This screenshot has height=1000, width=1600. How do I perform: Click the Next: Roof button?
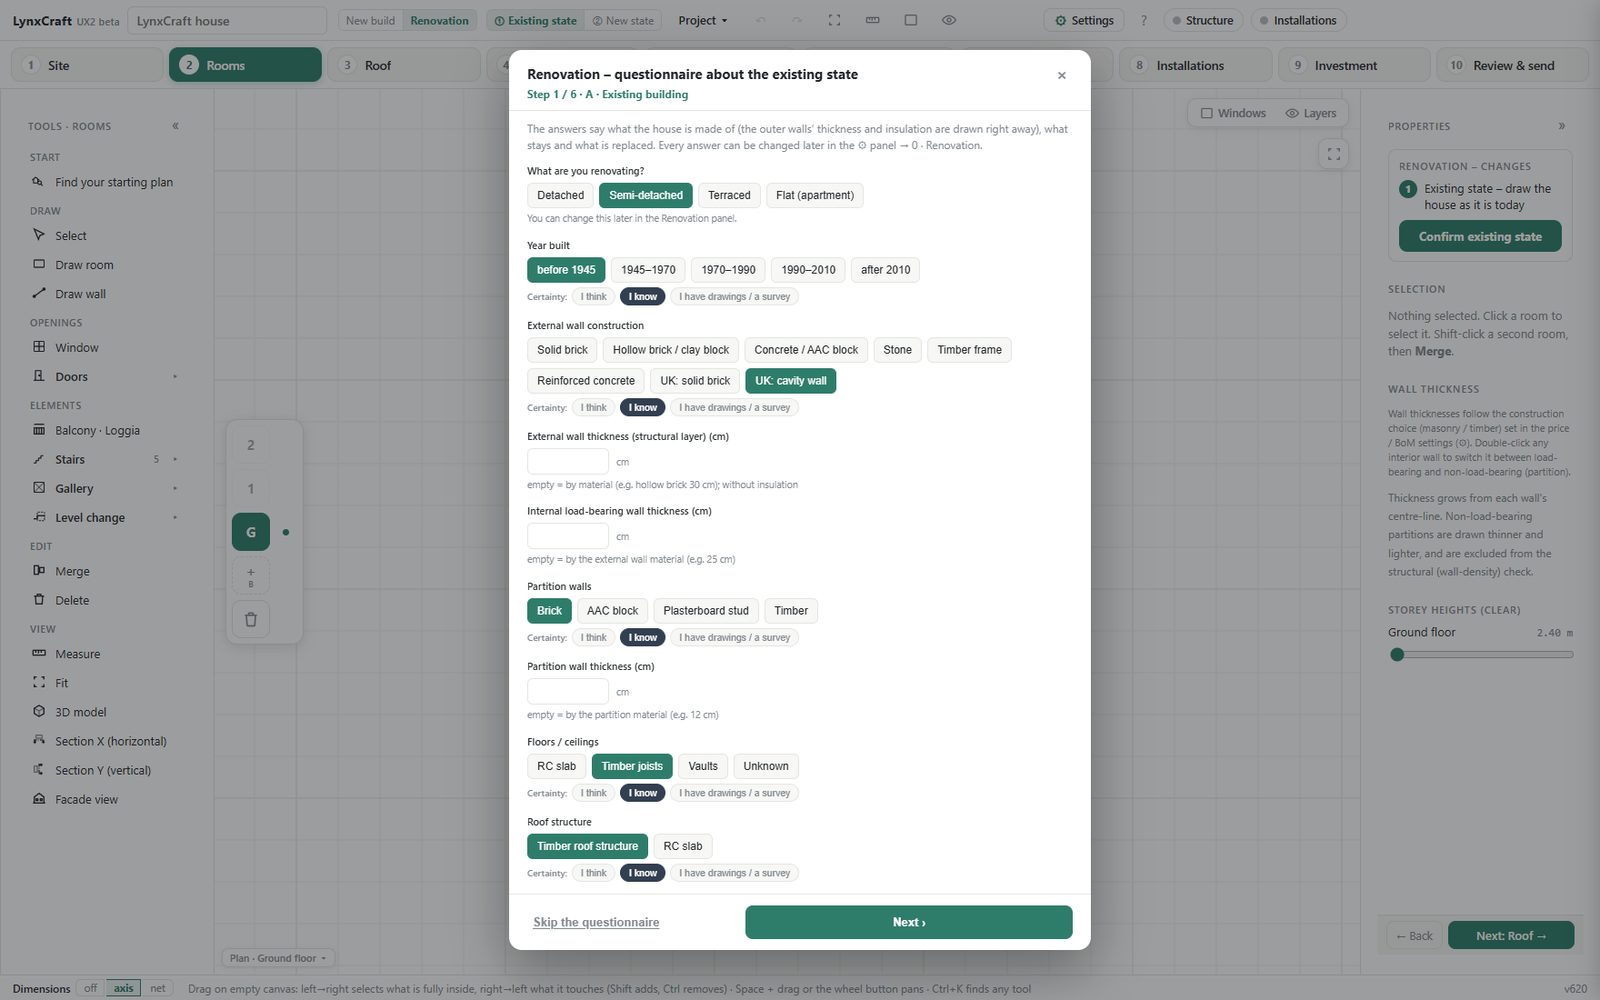[1511, 936]
